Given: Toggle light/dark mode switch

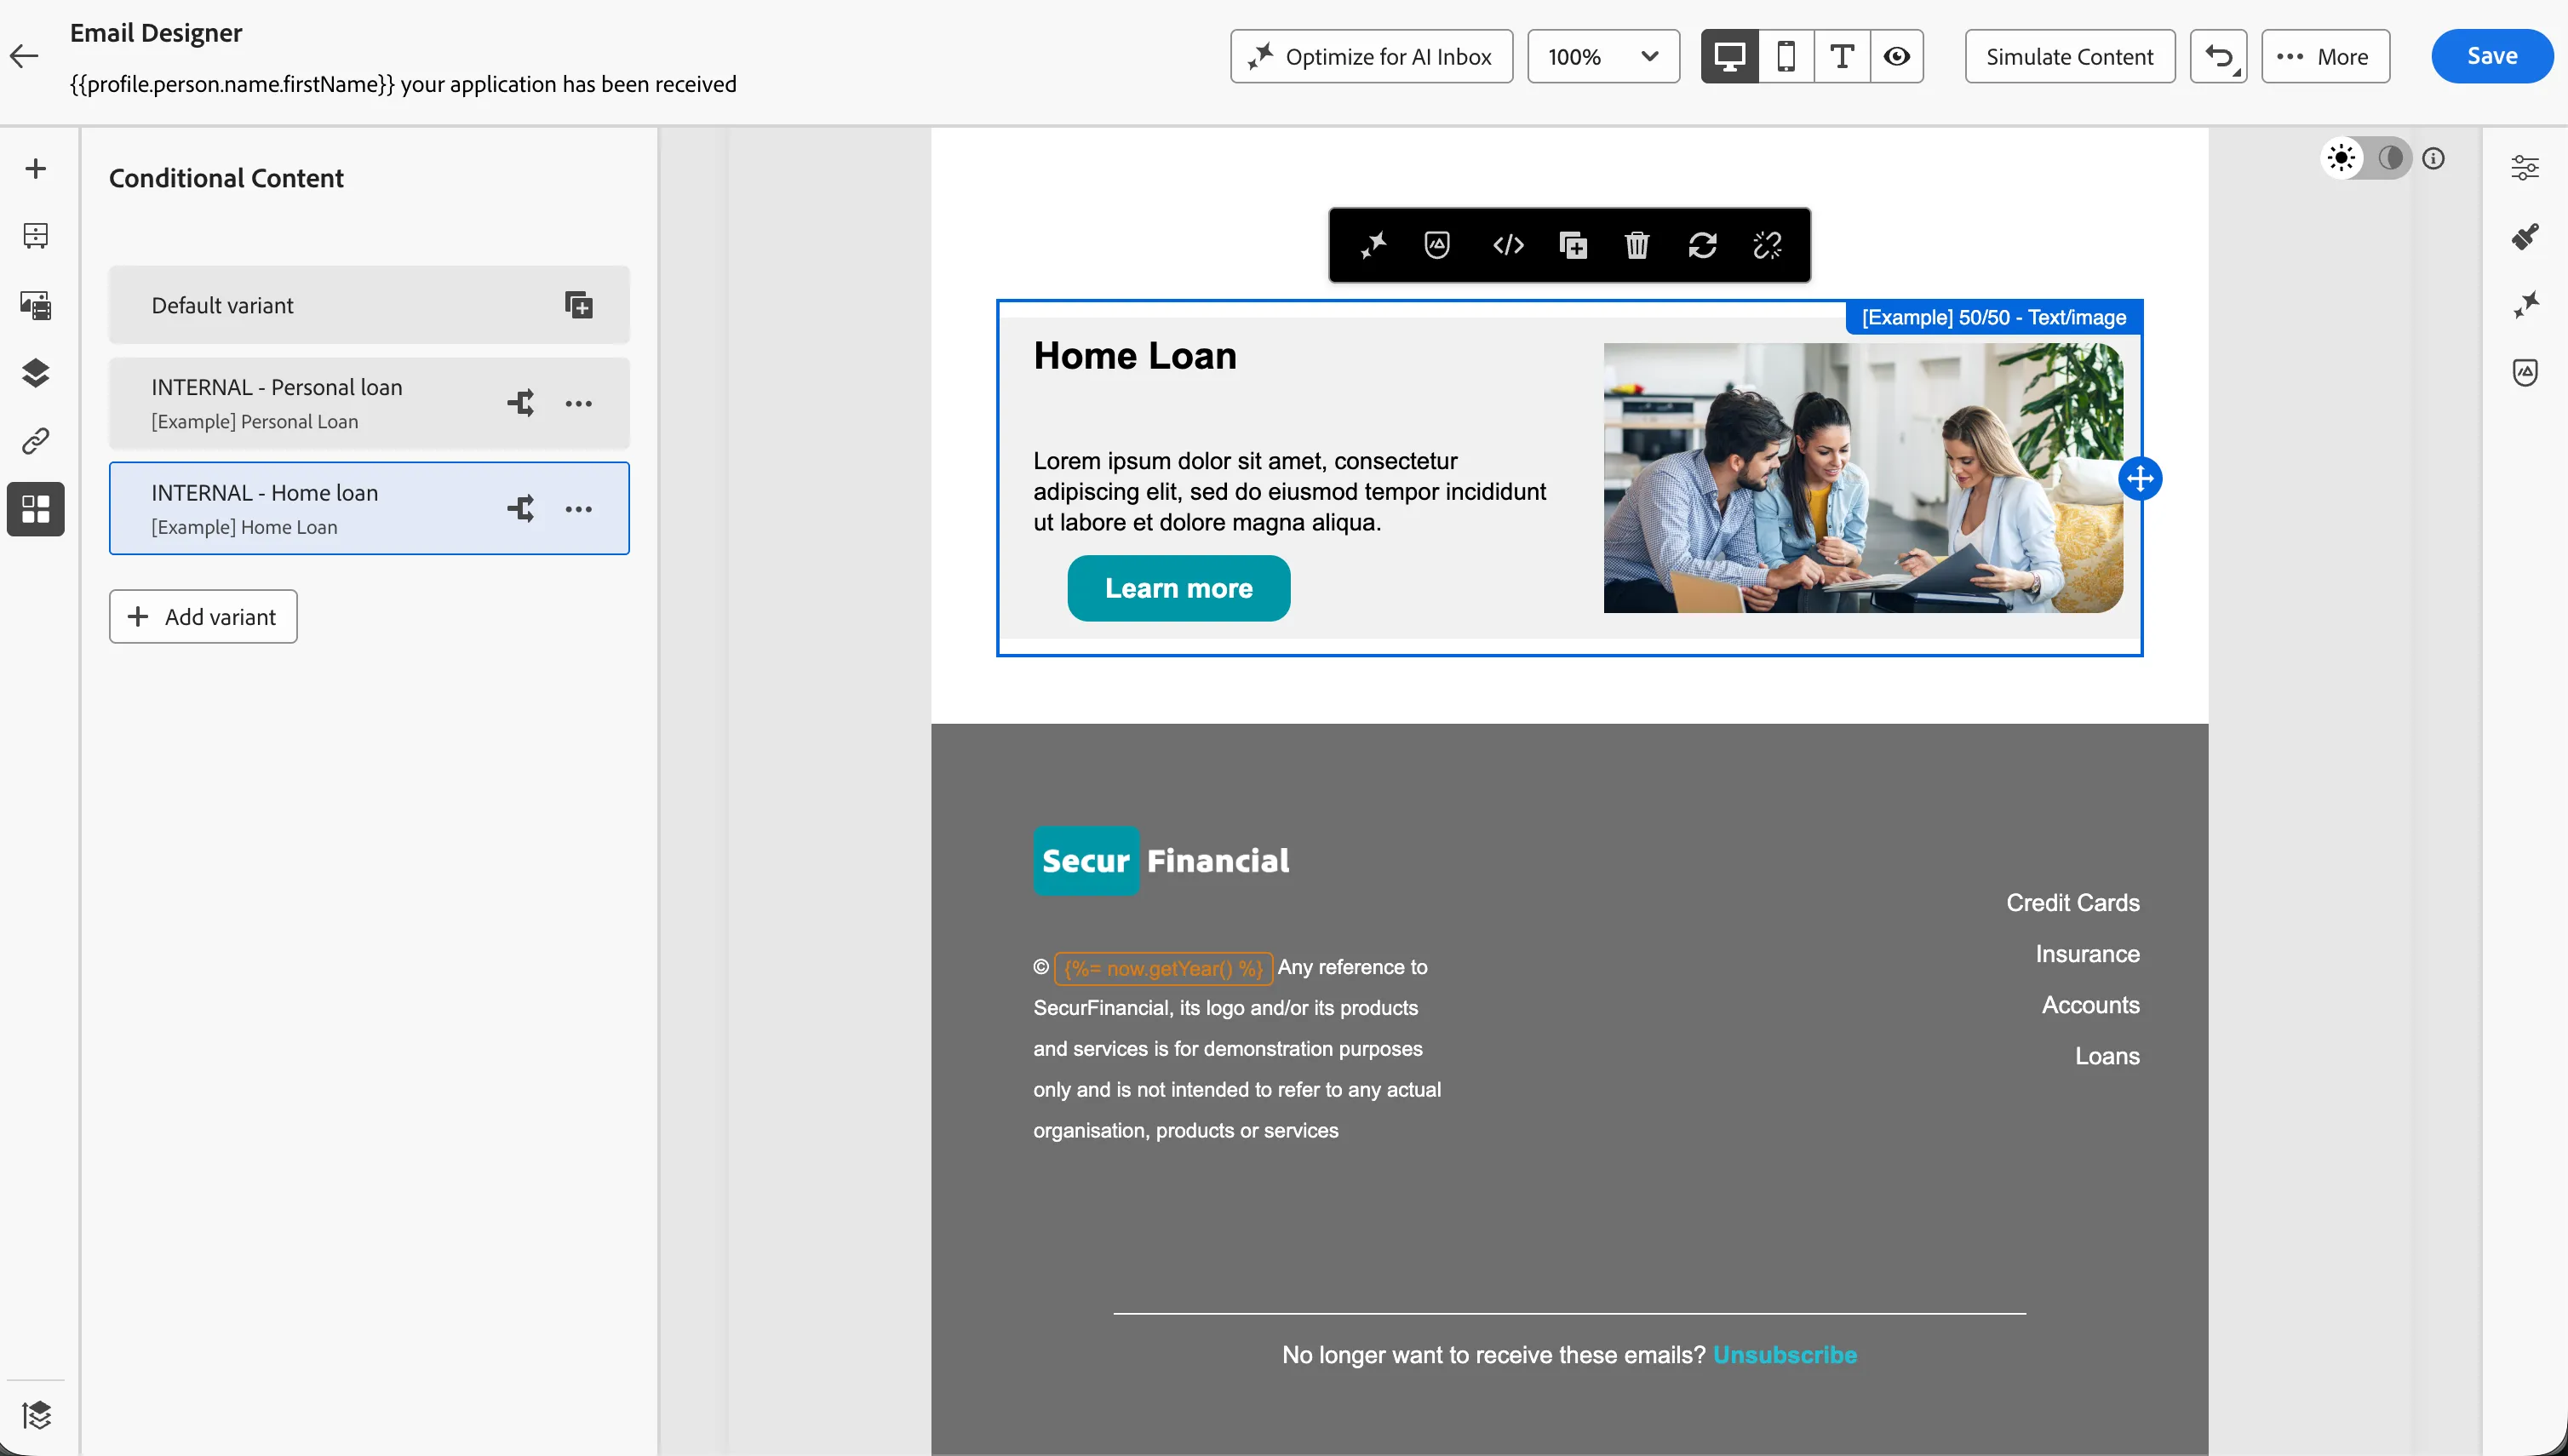Looking at the screenshot, I should 2366,158.
